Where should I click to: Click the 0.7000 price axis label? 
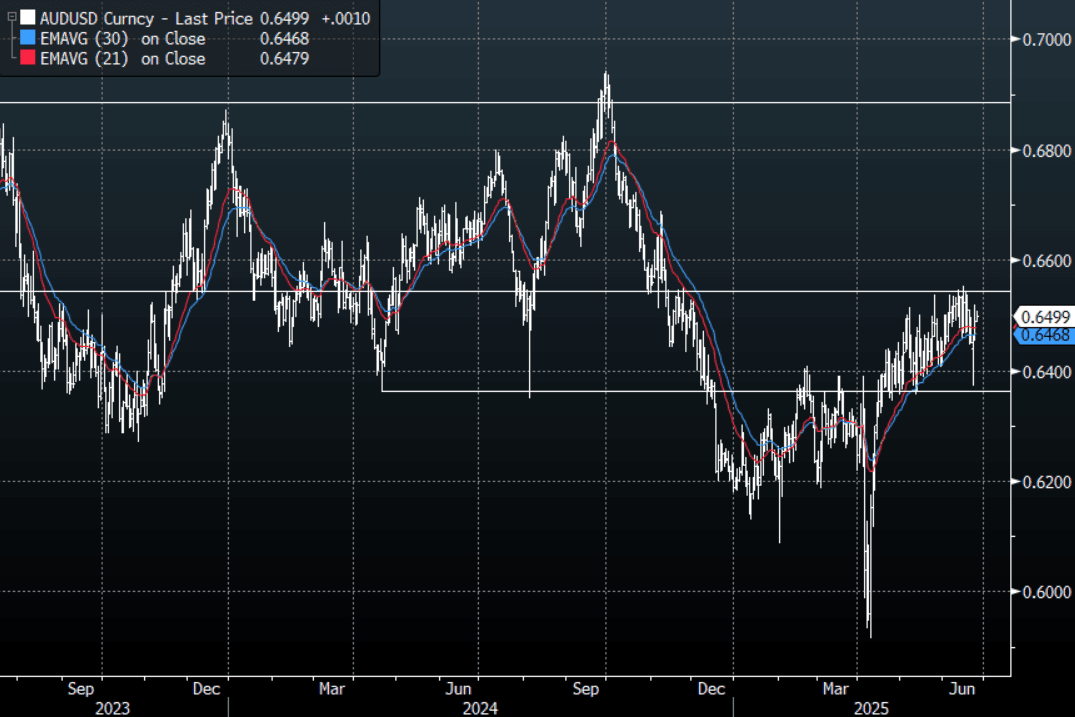[x=1047, y=40]
